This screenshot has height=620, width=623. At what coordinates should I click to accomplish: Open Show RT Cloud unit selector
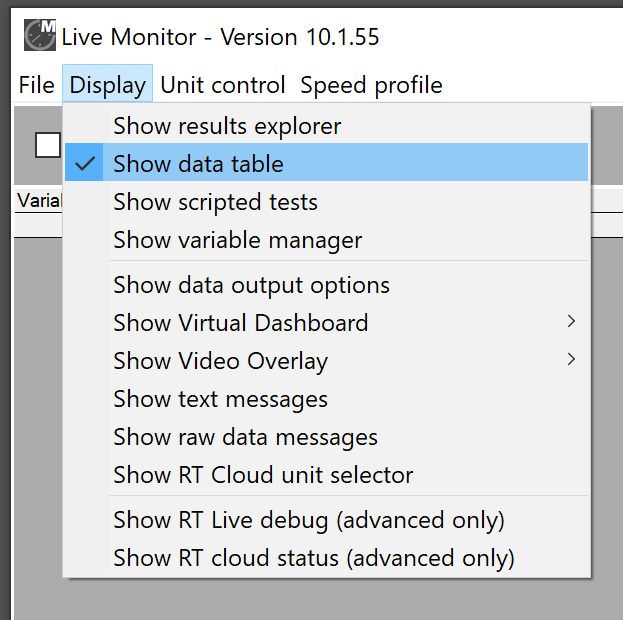click(263, 475)
